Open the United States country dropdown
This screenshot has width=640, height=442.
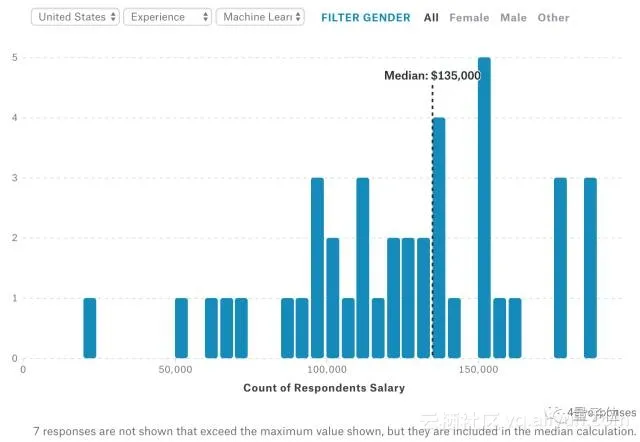76,17
